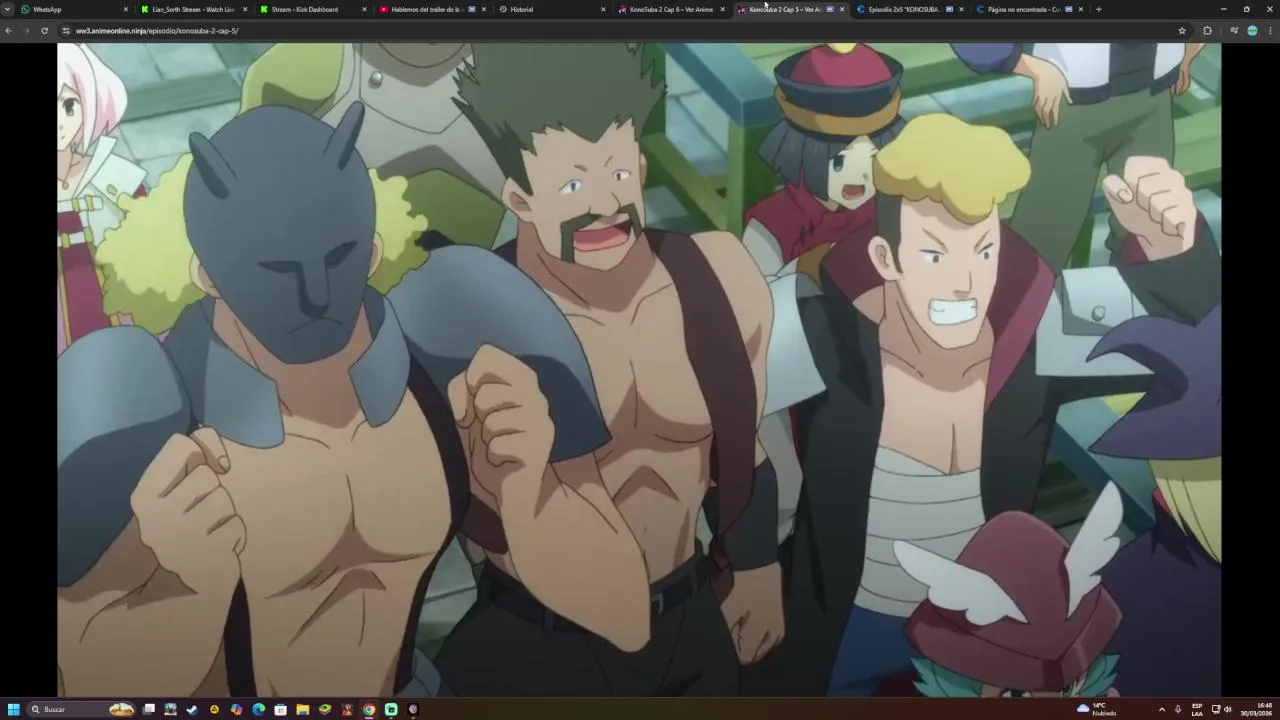The image size is (1280, 720).
Task: Click the microphone tray icon
Action: (x=1178, y=709)
